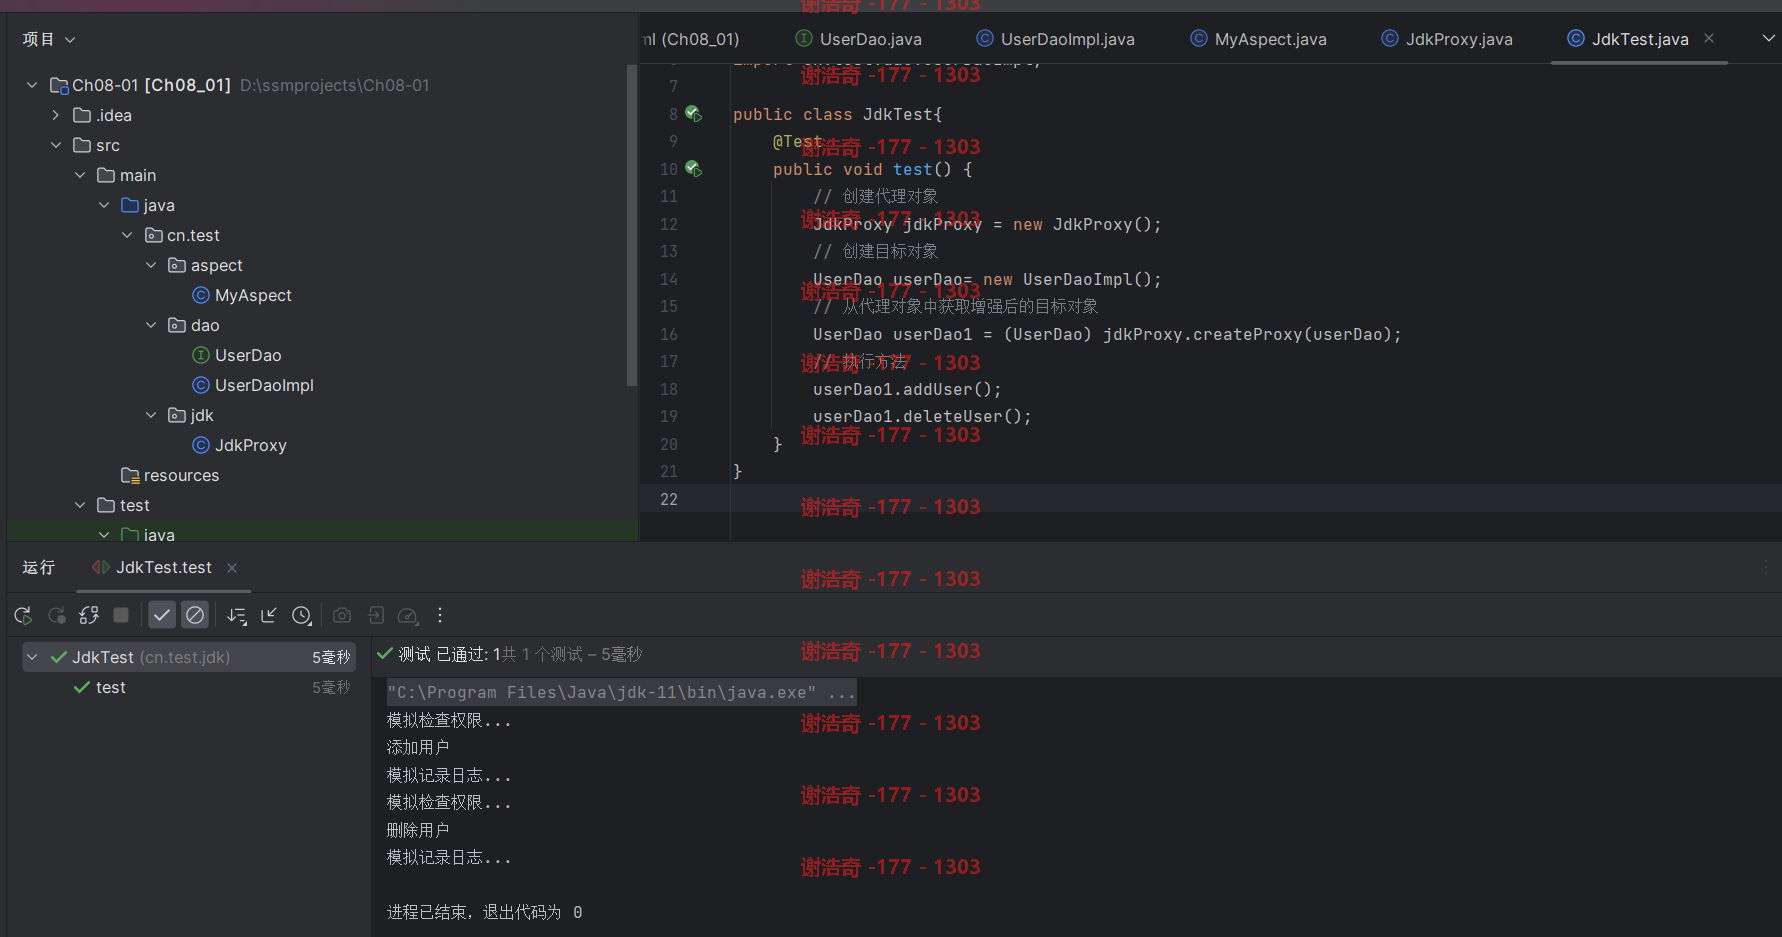Collapse the cn.test package
Image resolution: width=1782 pixels, height=937 pixels.
click(x=127, y=235)
